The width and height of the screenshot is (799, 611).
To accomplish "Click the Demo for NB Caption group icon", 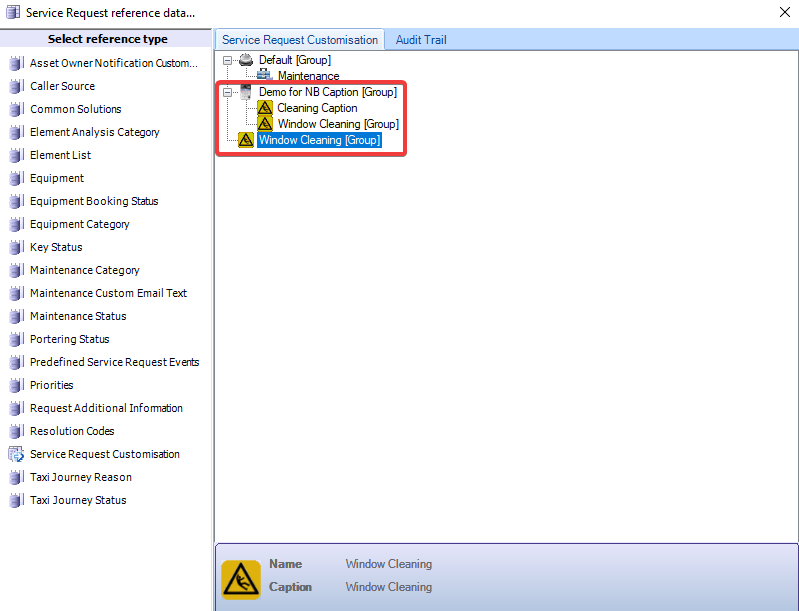I will point(246,92).
